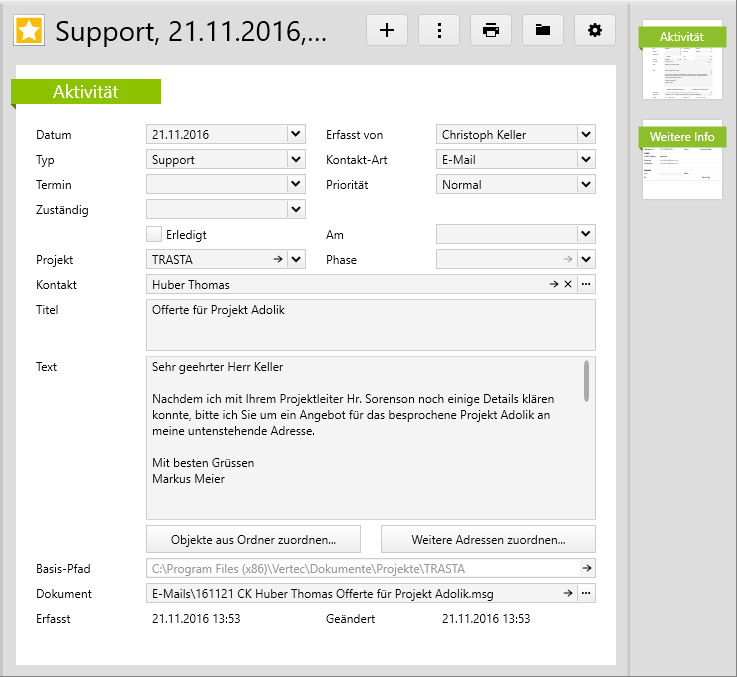
Task: Jump to project TRASTA via arrow icon
Action: (278, 260)
